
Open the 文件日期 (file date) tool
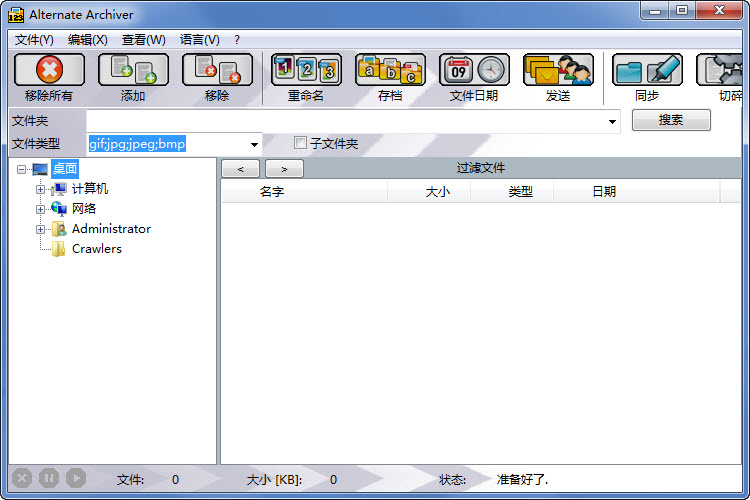[x=474, y=70]
